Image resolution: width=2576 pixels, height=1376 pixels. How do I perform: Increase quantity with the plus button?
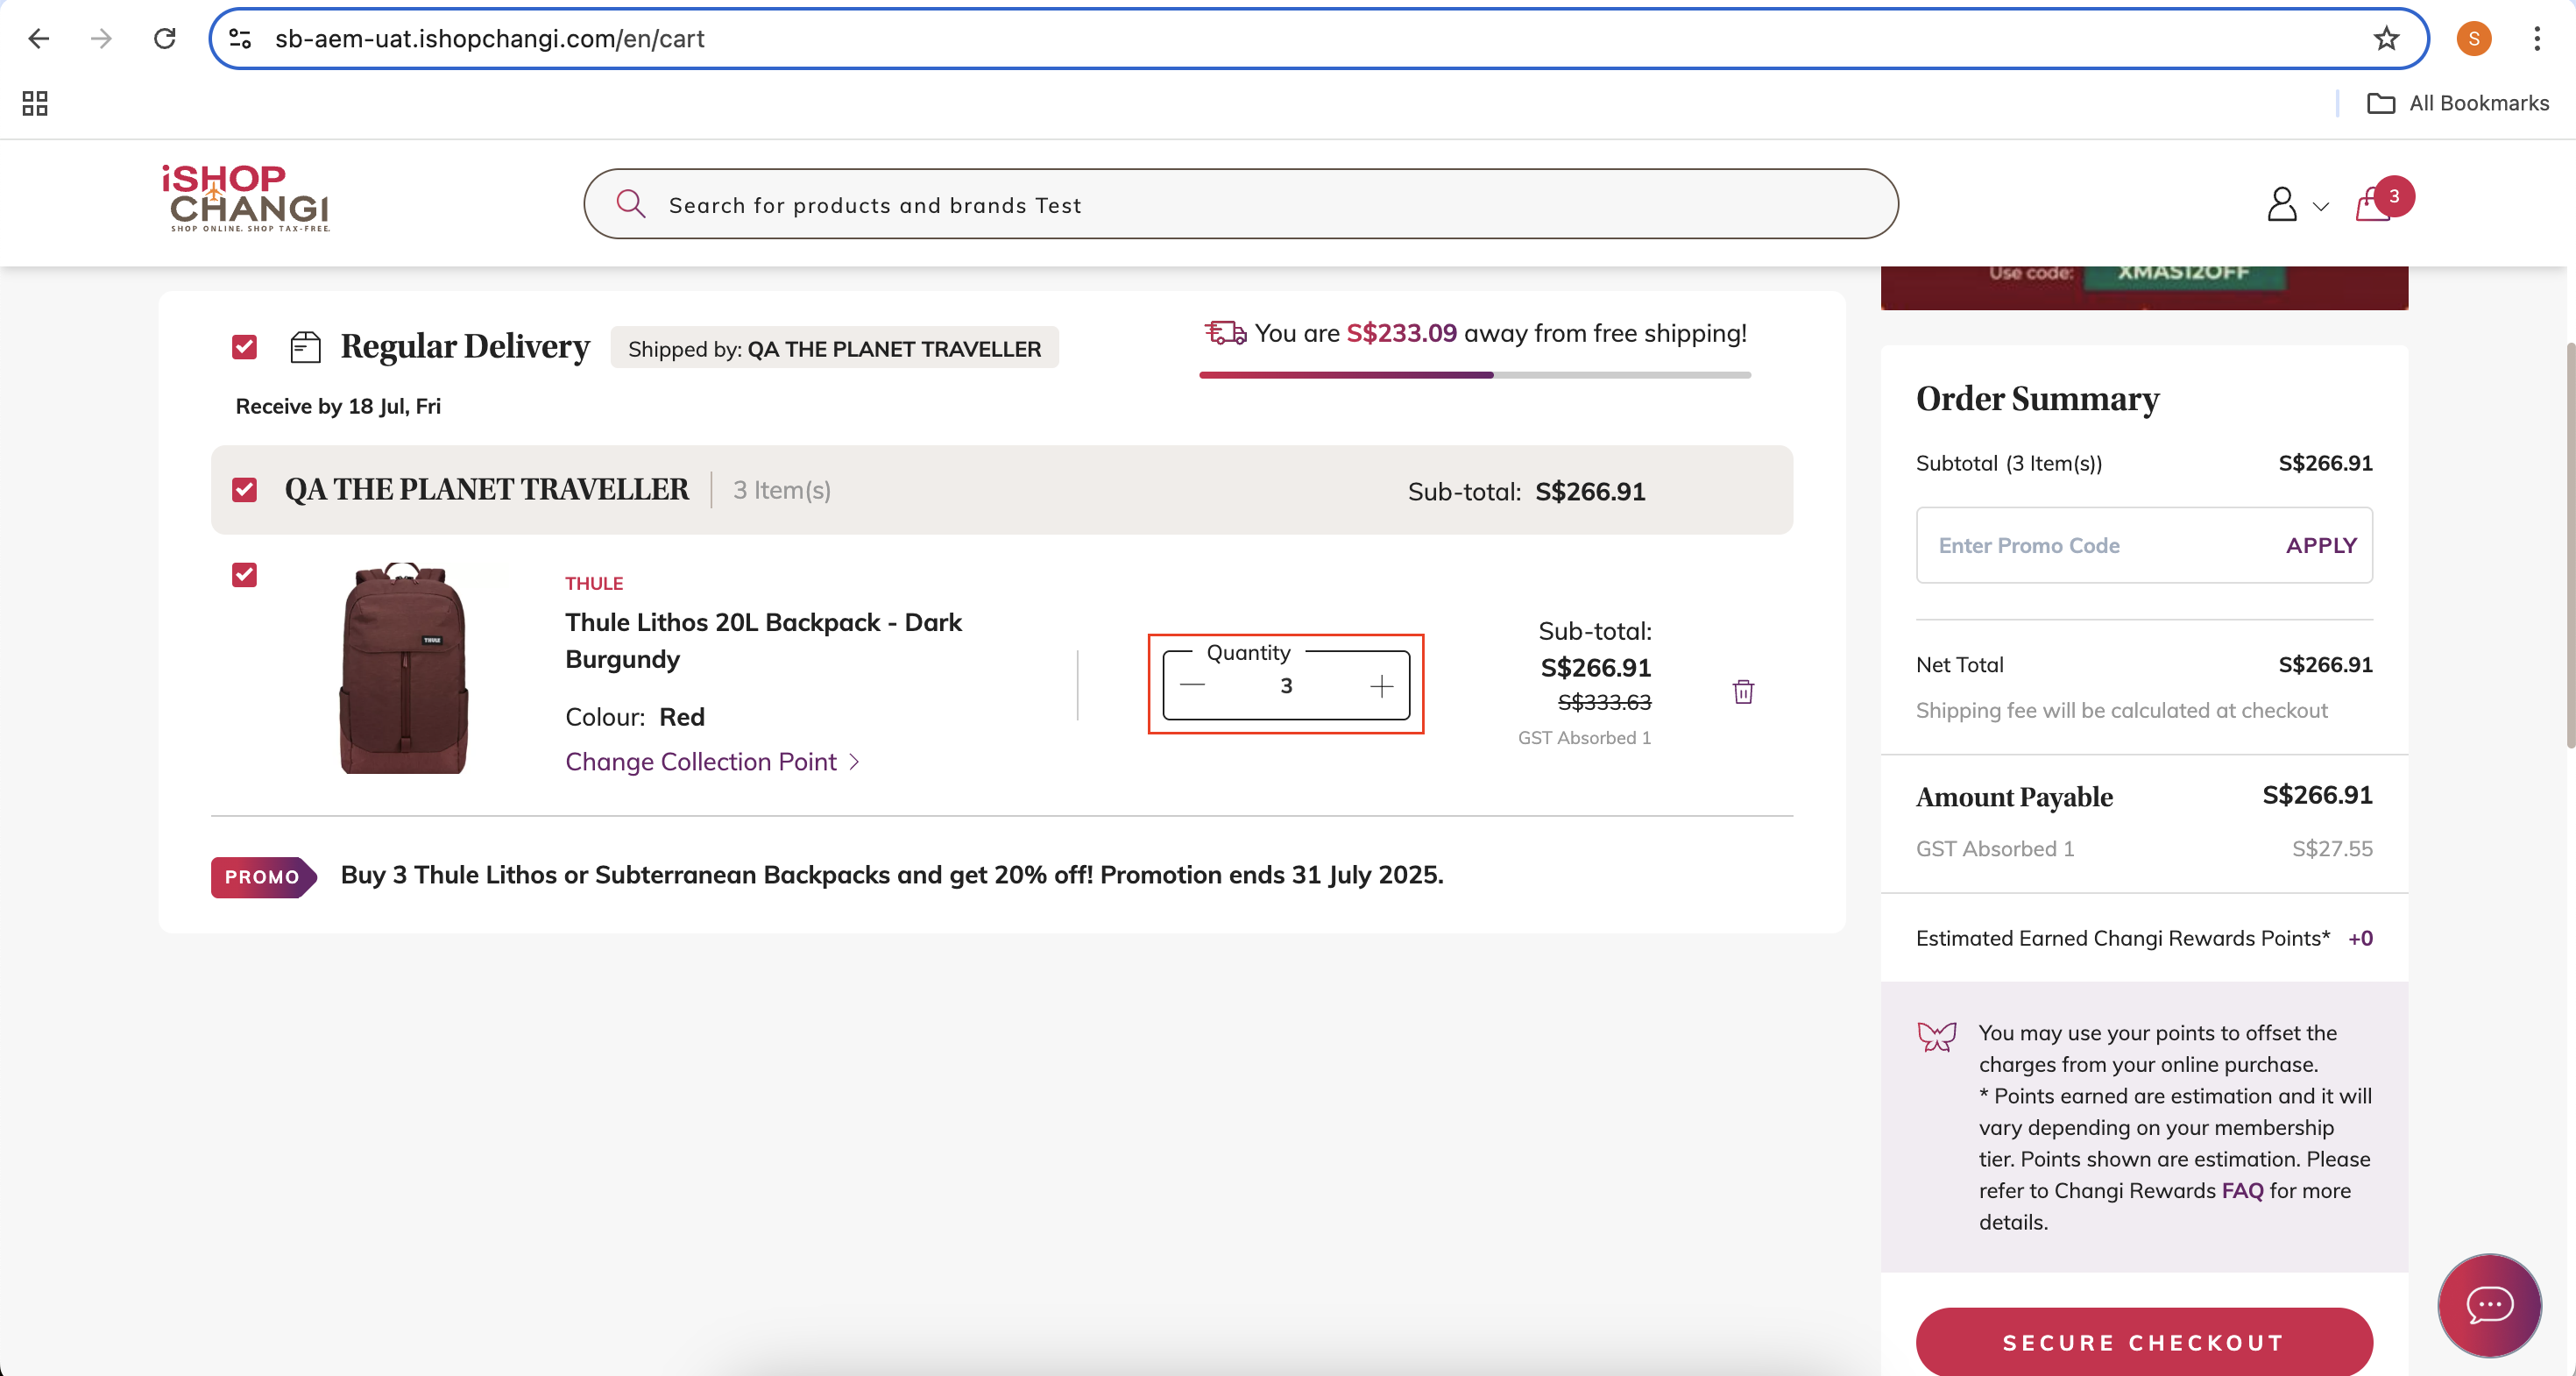pyautogui.click(x=1381, y=686)
